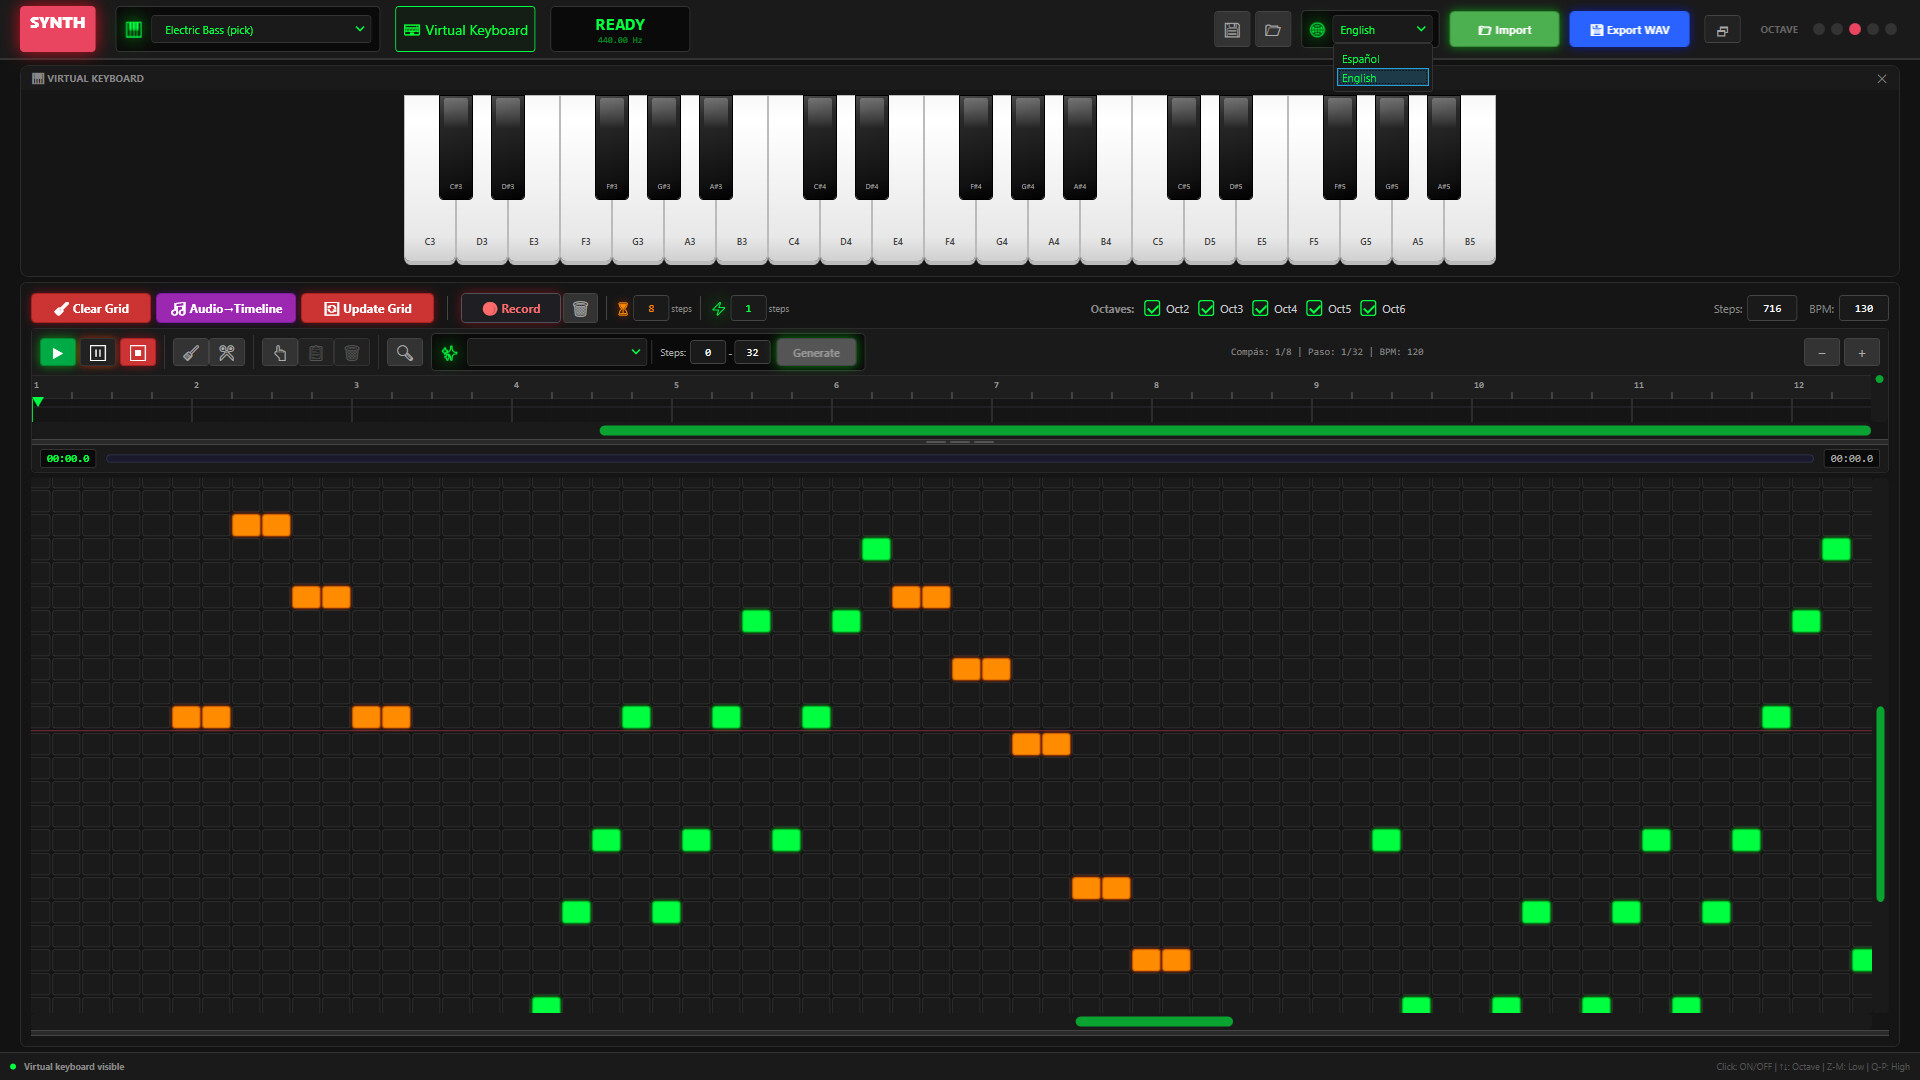Click the orange 8 steps input field
1920x1080 pixels.
point(651,309)
